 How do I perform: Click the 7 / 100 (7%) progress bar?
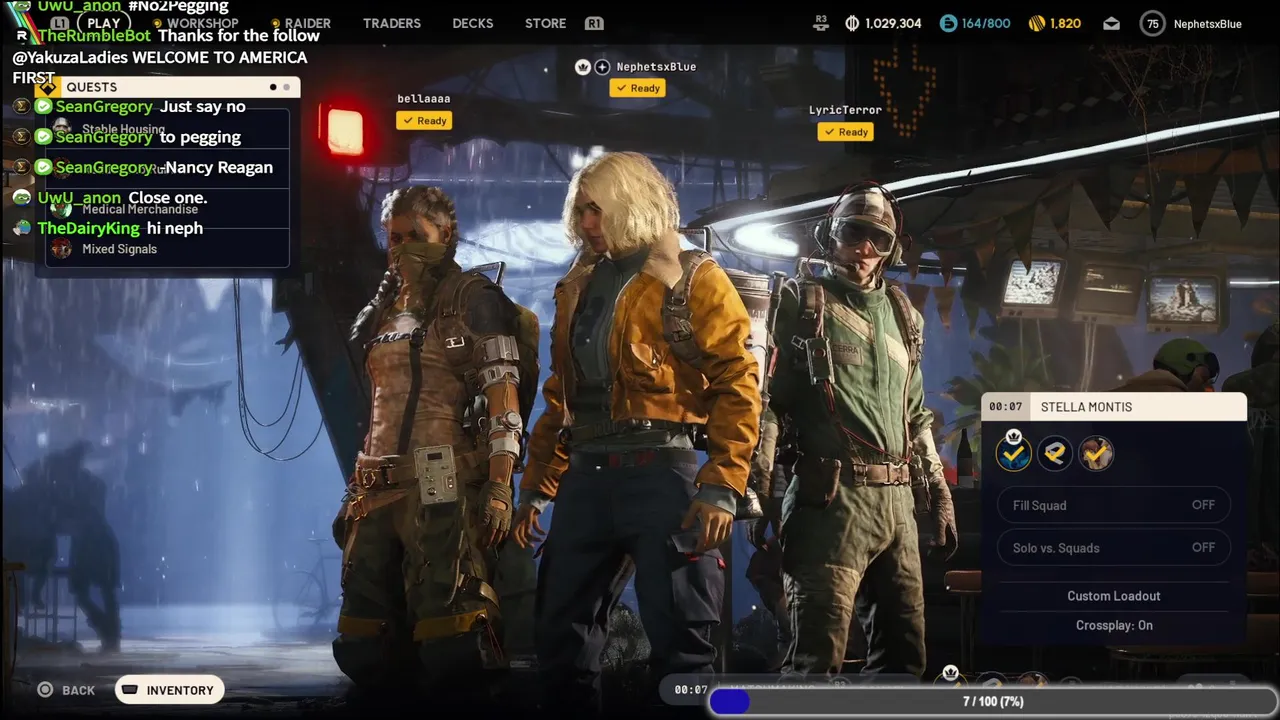(993, 702)
